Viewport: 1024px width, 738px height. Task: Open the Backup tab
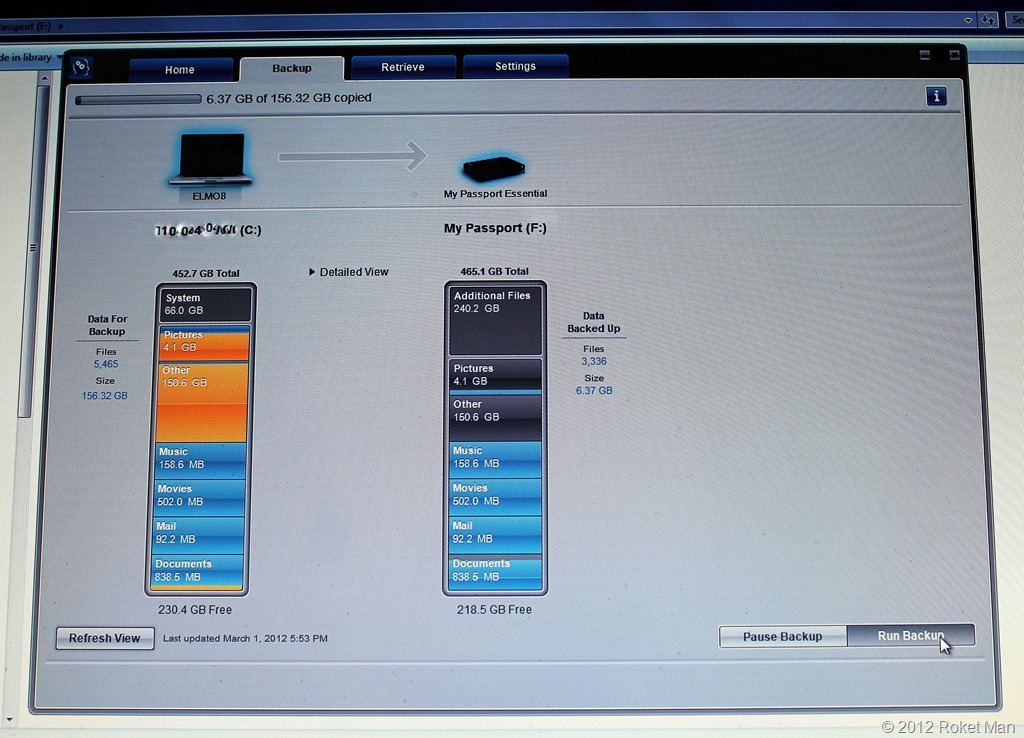[292, 68]
